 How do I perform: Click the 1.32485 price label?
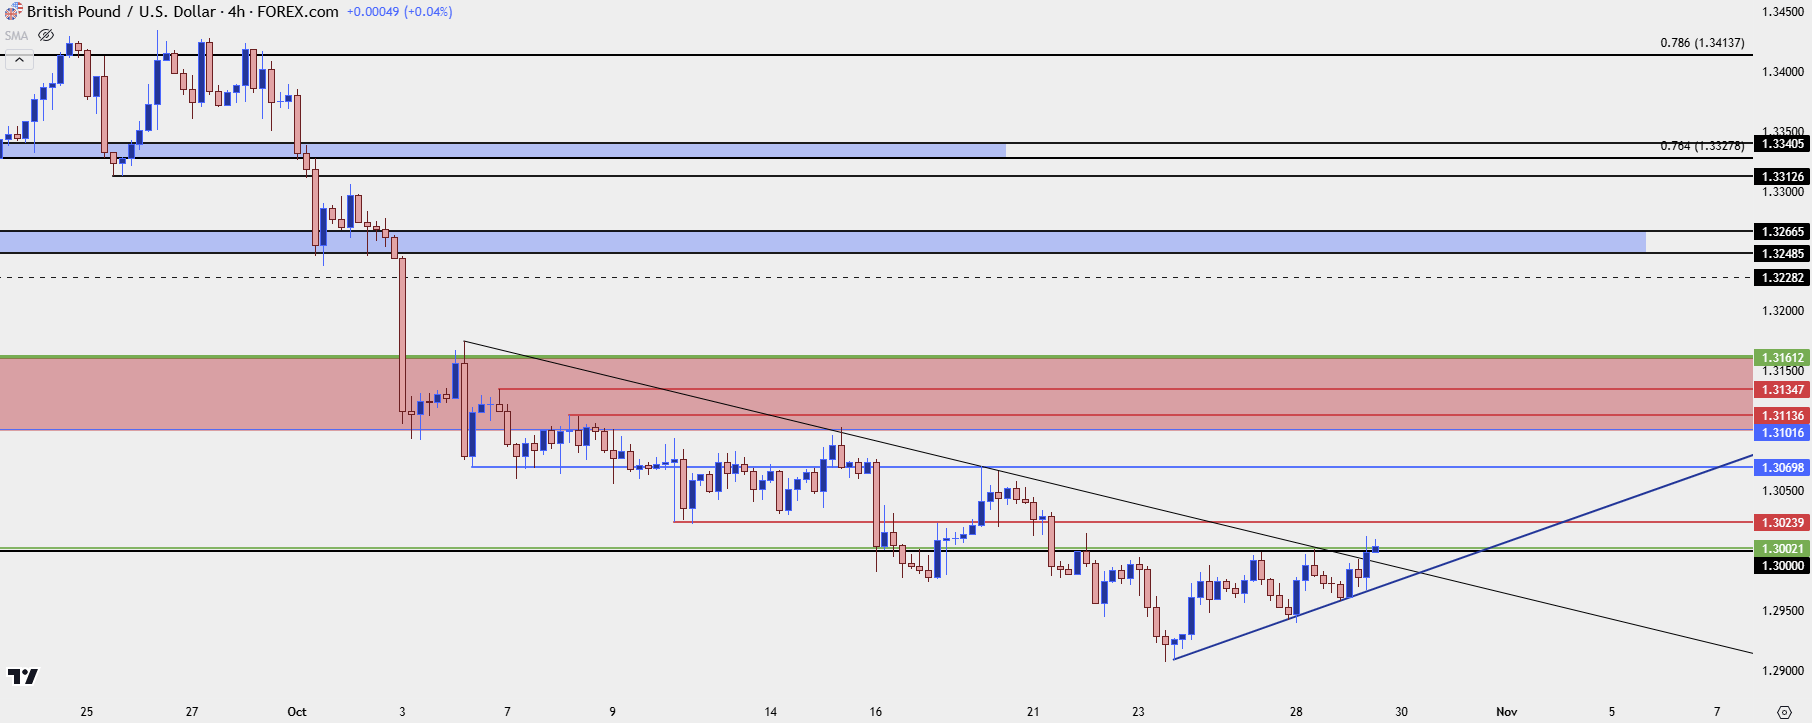click(x=1783, y=254)
